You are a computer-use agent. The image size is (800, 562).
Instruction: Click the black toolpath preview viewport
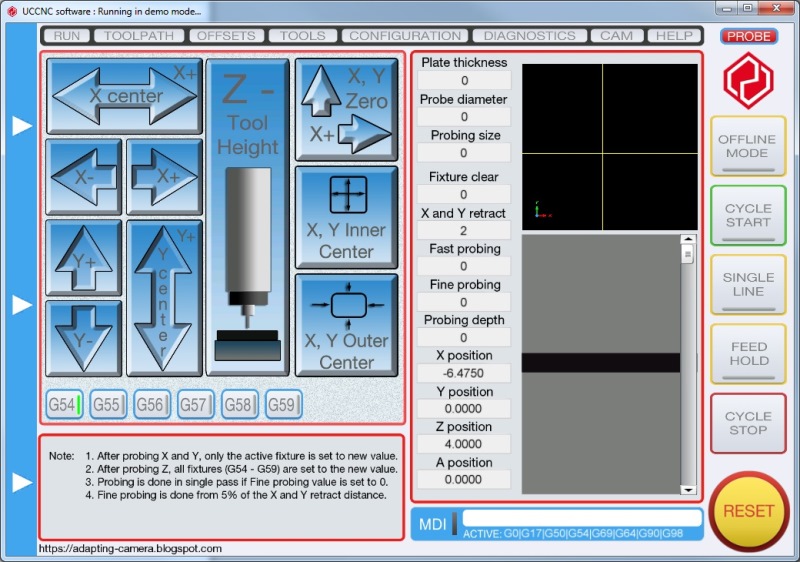[610, 146]
